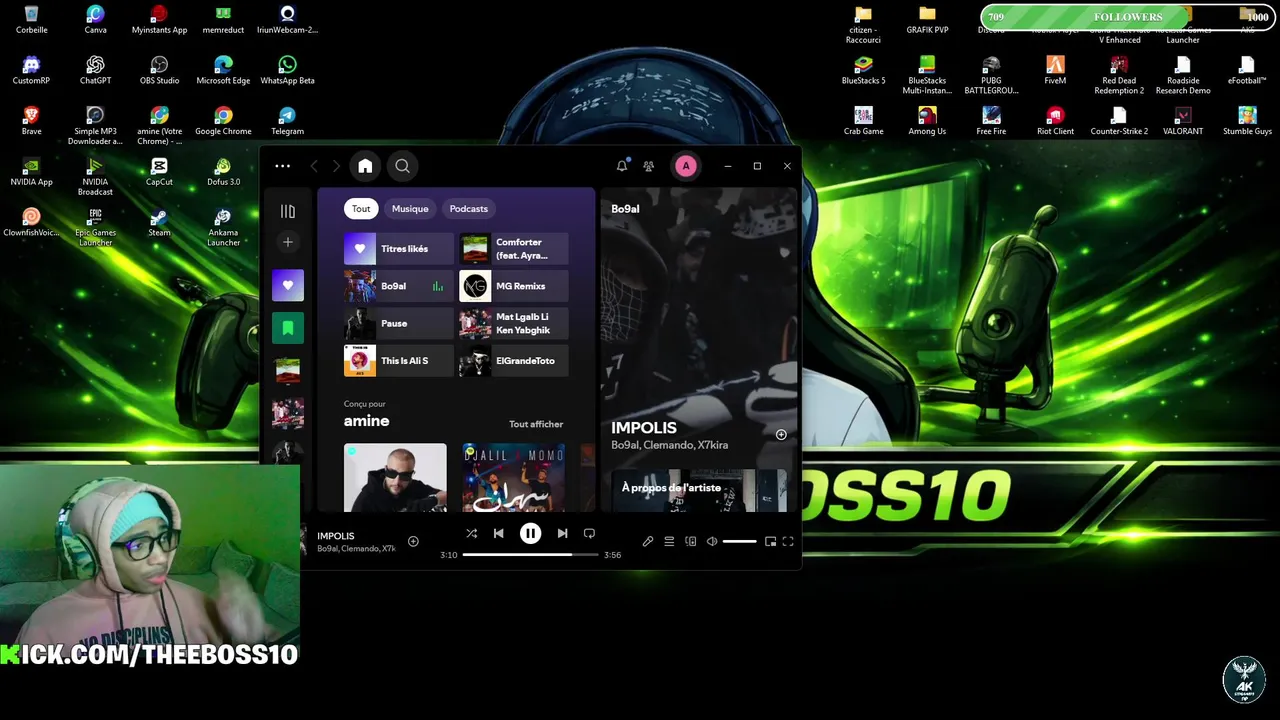The height and width of the screenshot is (720, 1280).
Task: Open the Epic Games Launcher icon
Action: coord(95,227)
